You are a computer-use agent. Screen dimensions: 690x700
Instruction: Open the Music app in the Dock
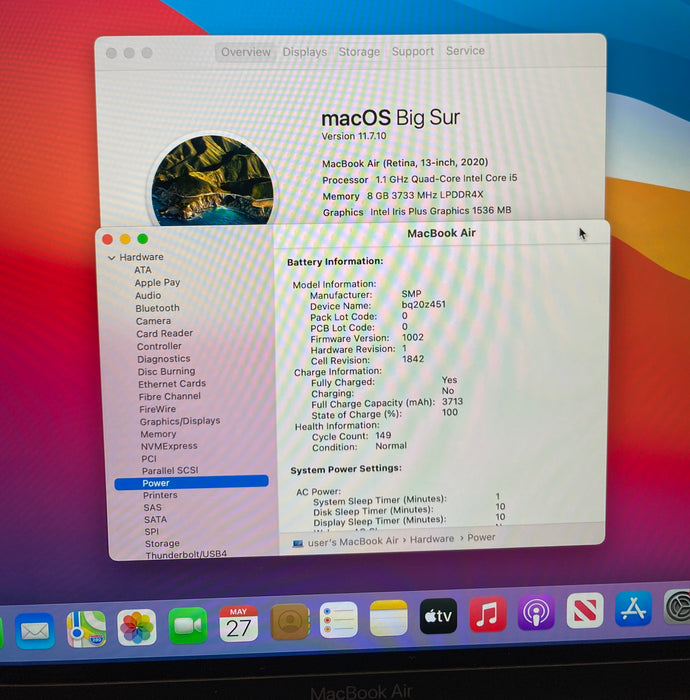[488, 614]
